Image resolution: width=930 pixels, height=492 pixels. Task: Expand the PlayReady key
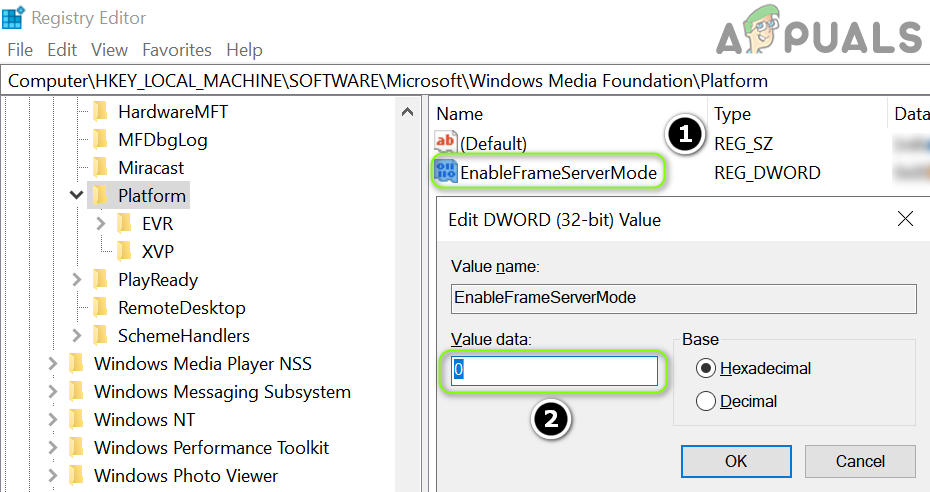point(77,279)
